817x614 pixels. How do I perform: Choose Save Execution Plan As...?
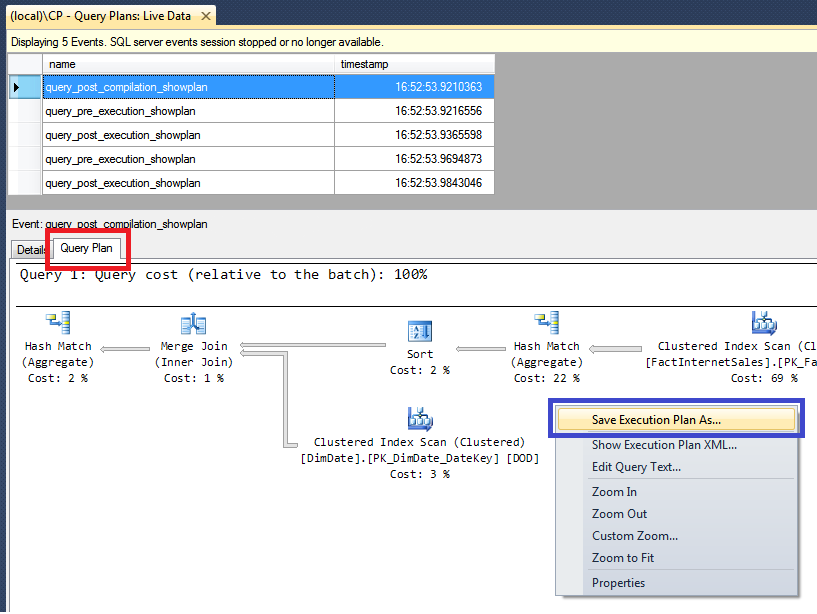point(676,420)
